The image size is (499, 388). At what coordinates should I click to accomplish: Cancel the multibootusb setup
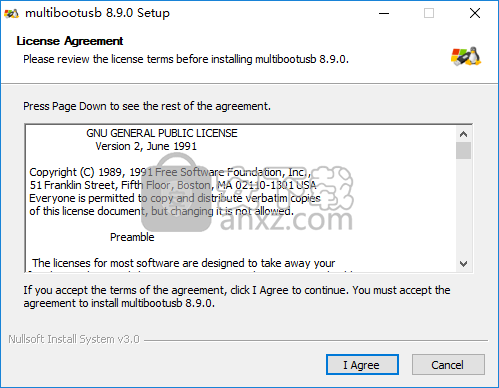[448, 365]
